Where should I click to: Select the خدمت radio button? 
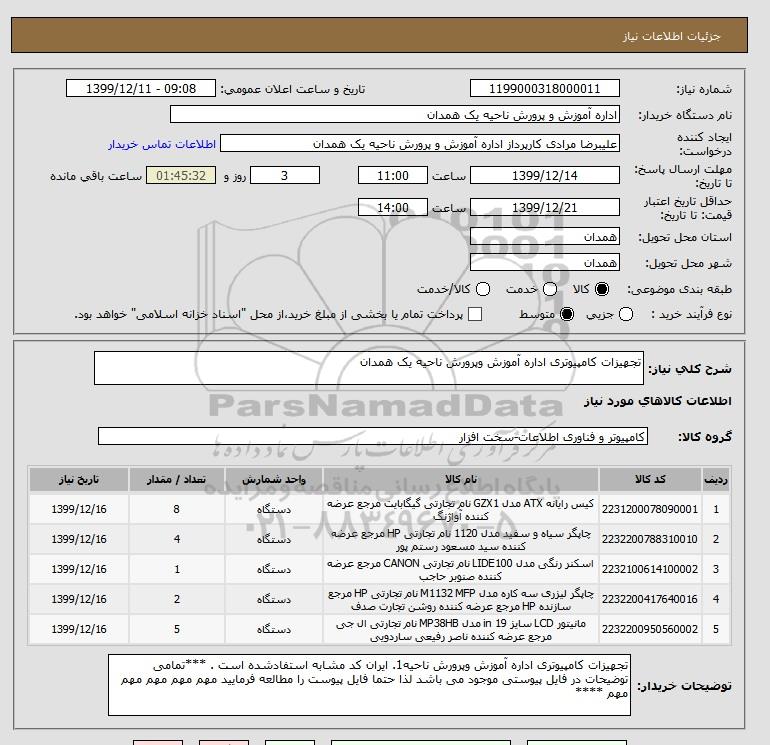pos(550,289)
